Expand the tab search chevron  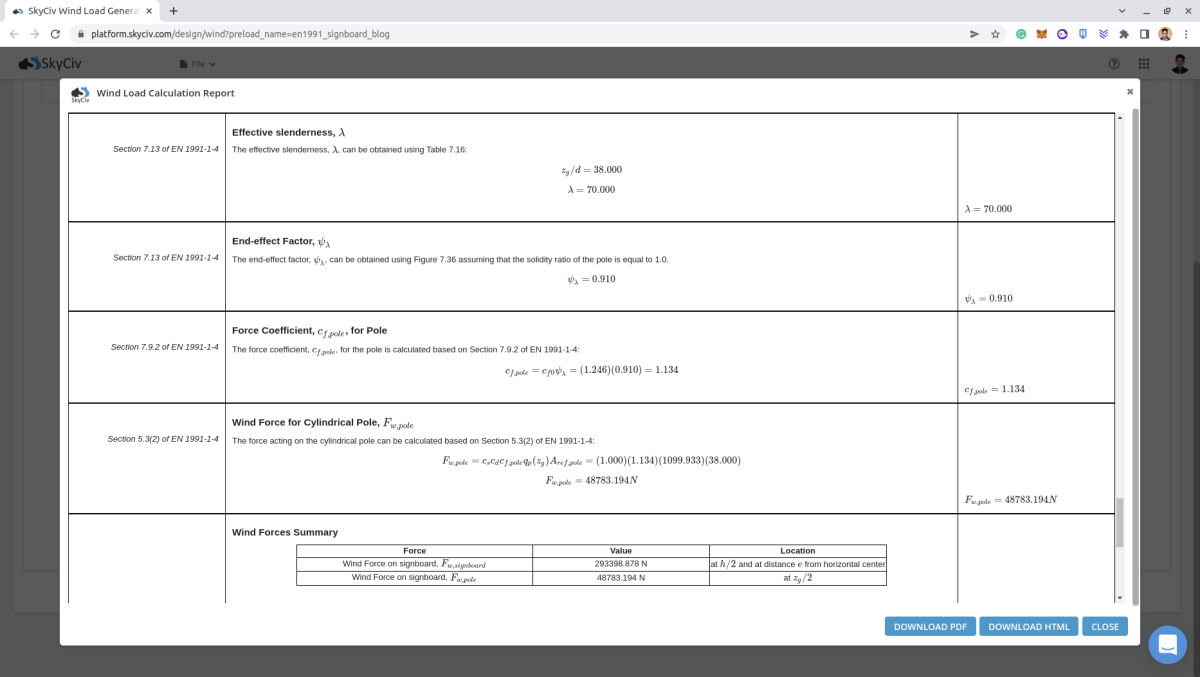(x=1121, y=10)
